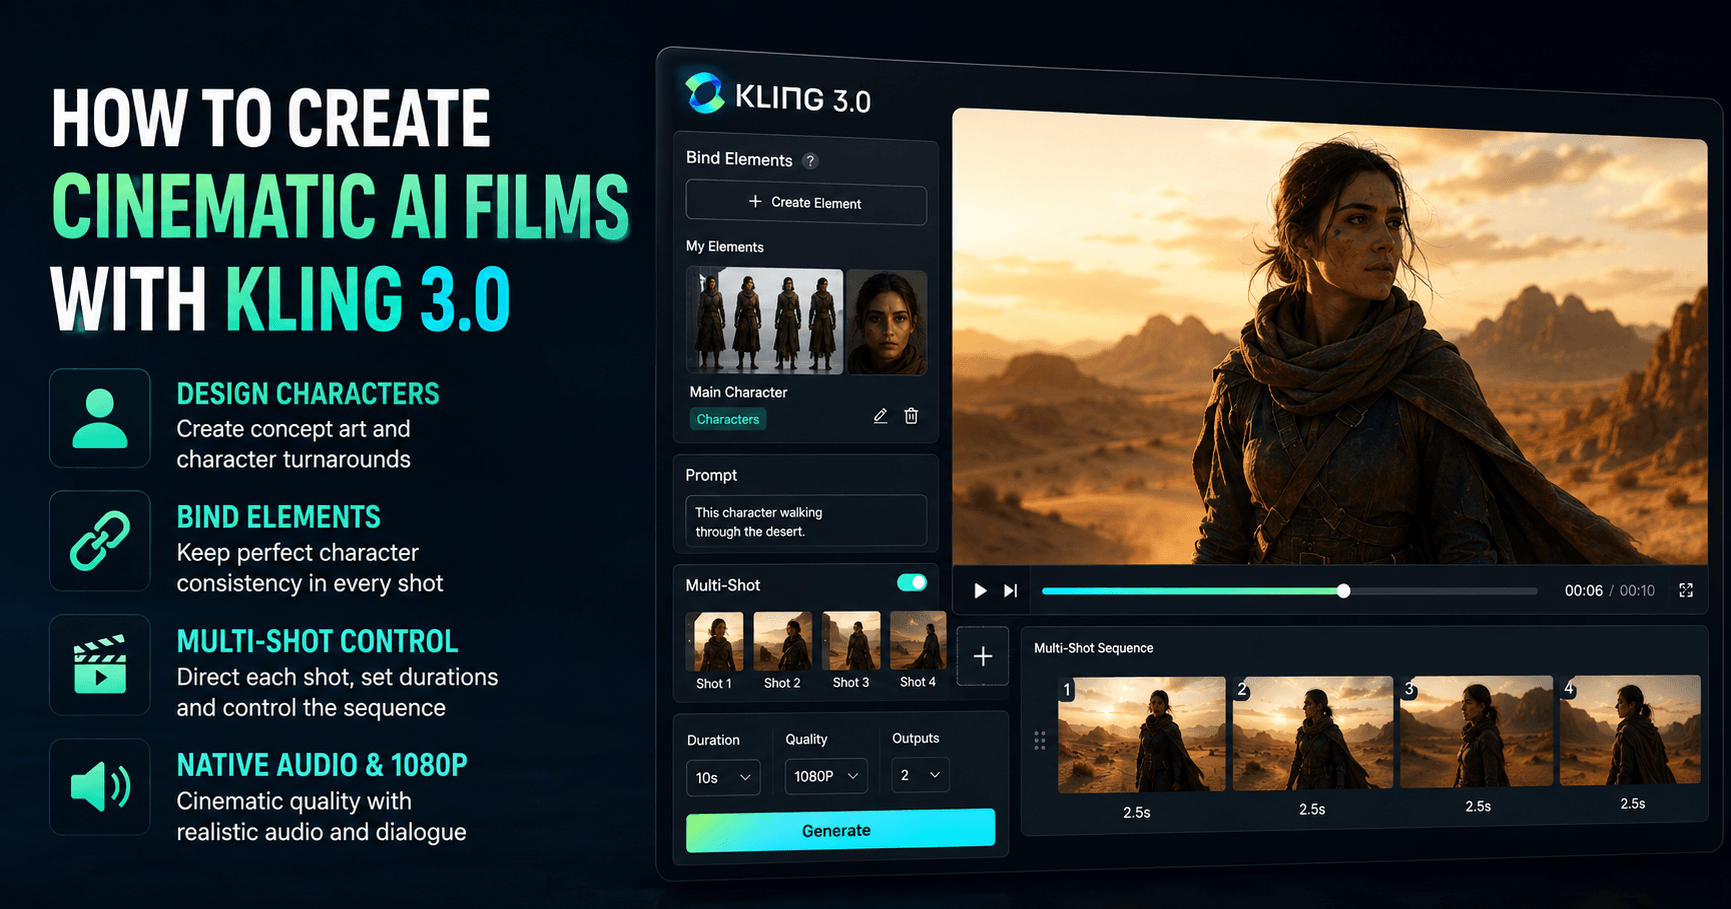Add a new shot with the plus button
The image size is (1731, 909).
tap(983, 656)
